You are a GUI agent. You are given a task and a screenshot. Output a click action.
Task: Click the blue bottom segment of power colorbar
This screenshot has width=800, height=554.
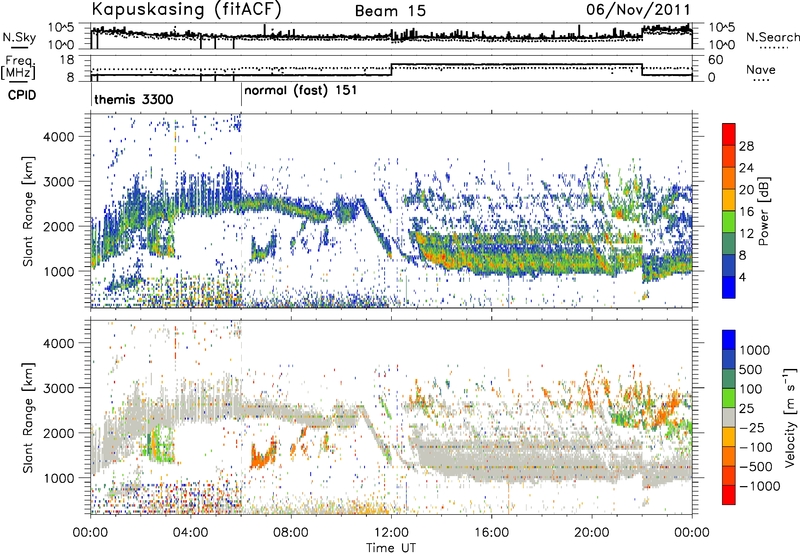point(729,287)
